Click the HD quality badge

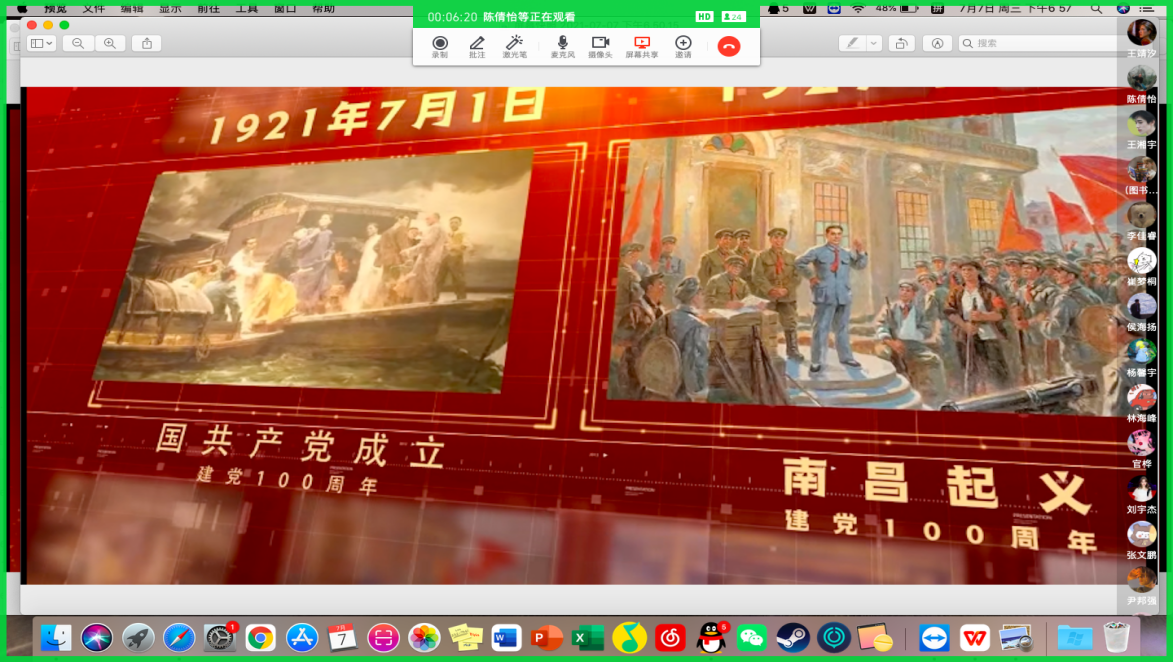point(704,16)
